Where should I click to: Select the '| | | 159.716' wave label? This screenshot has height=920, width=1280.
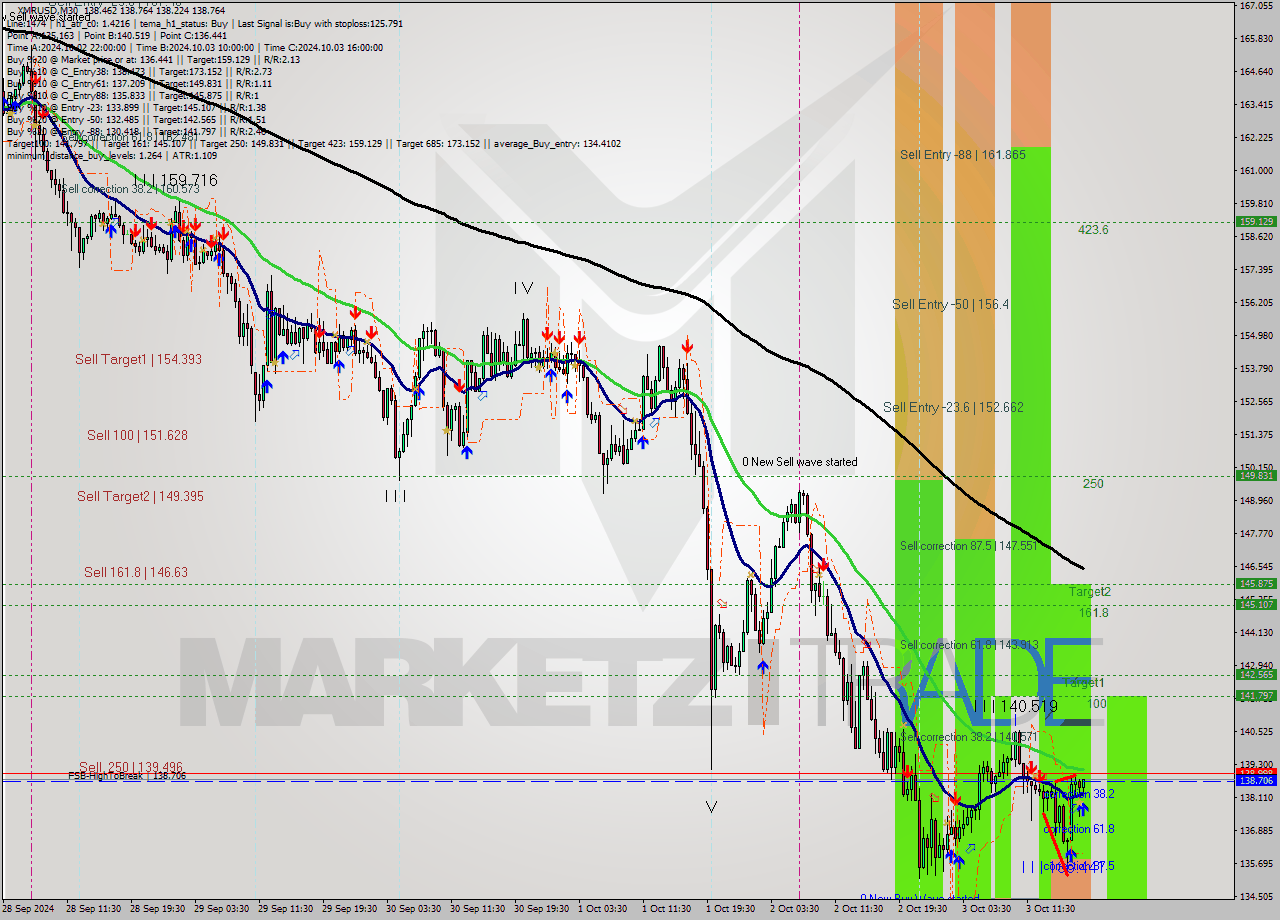click(175, 181)
